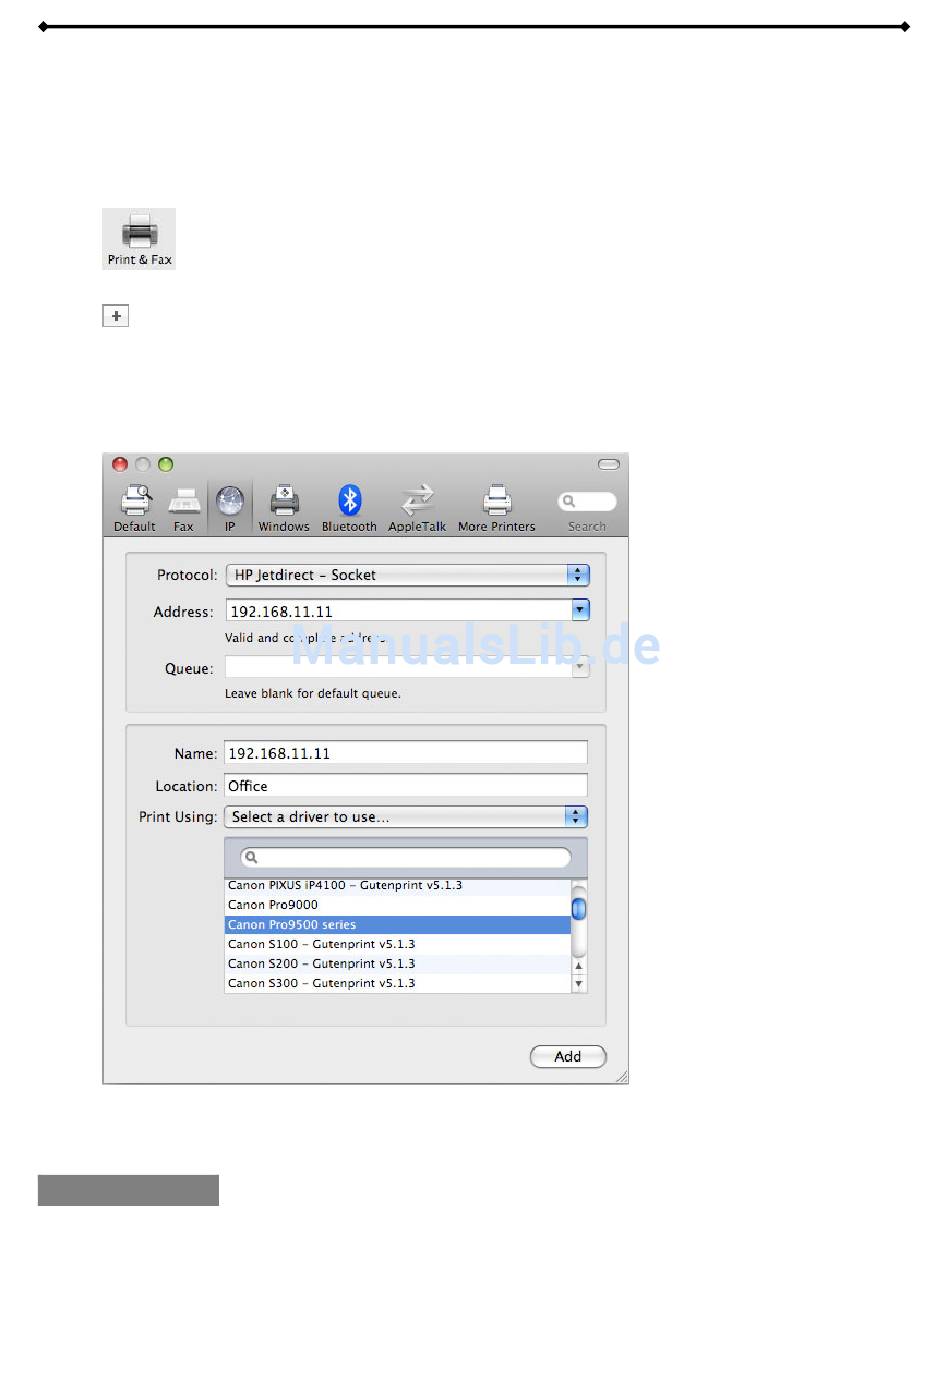Select Canon PIXUS iP4100 - Gutenprint driver
The image size is (950, 1397).
click(398, 885)
